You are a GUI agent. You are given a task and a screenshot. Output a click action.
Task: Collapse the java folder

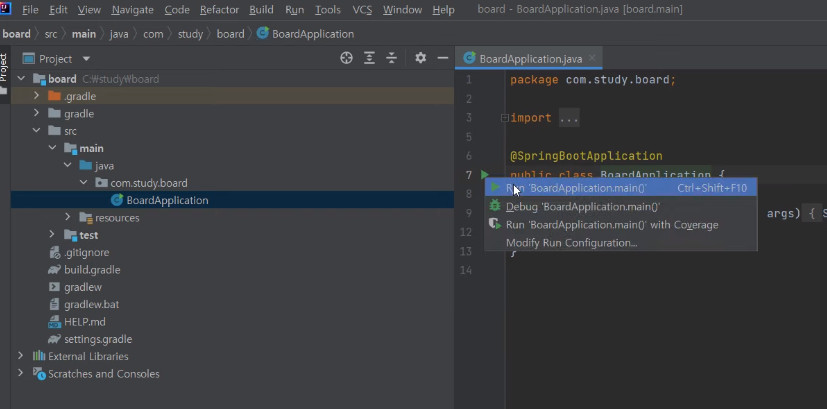[67, 165]
